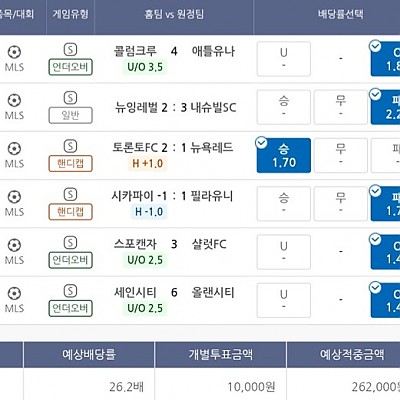Click S badge icon in 시카파이 row
400x400 pixels.
pyautogui.click(x=70, y=195)
